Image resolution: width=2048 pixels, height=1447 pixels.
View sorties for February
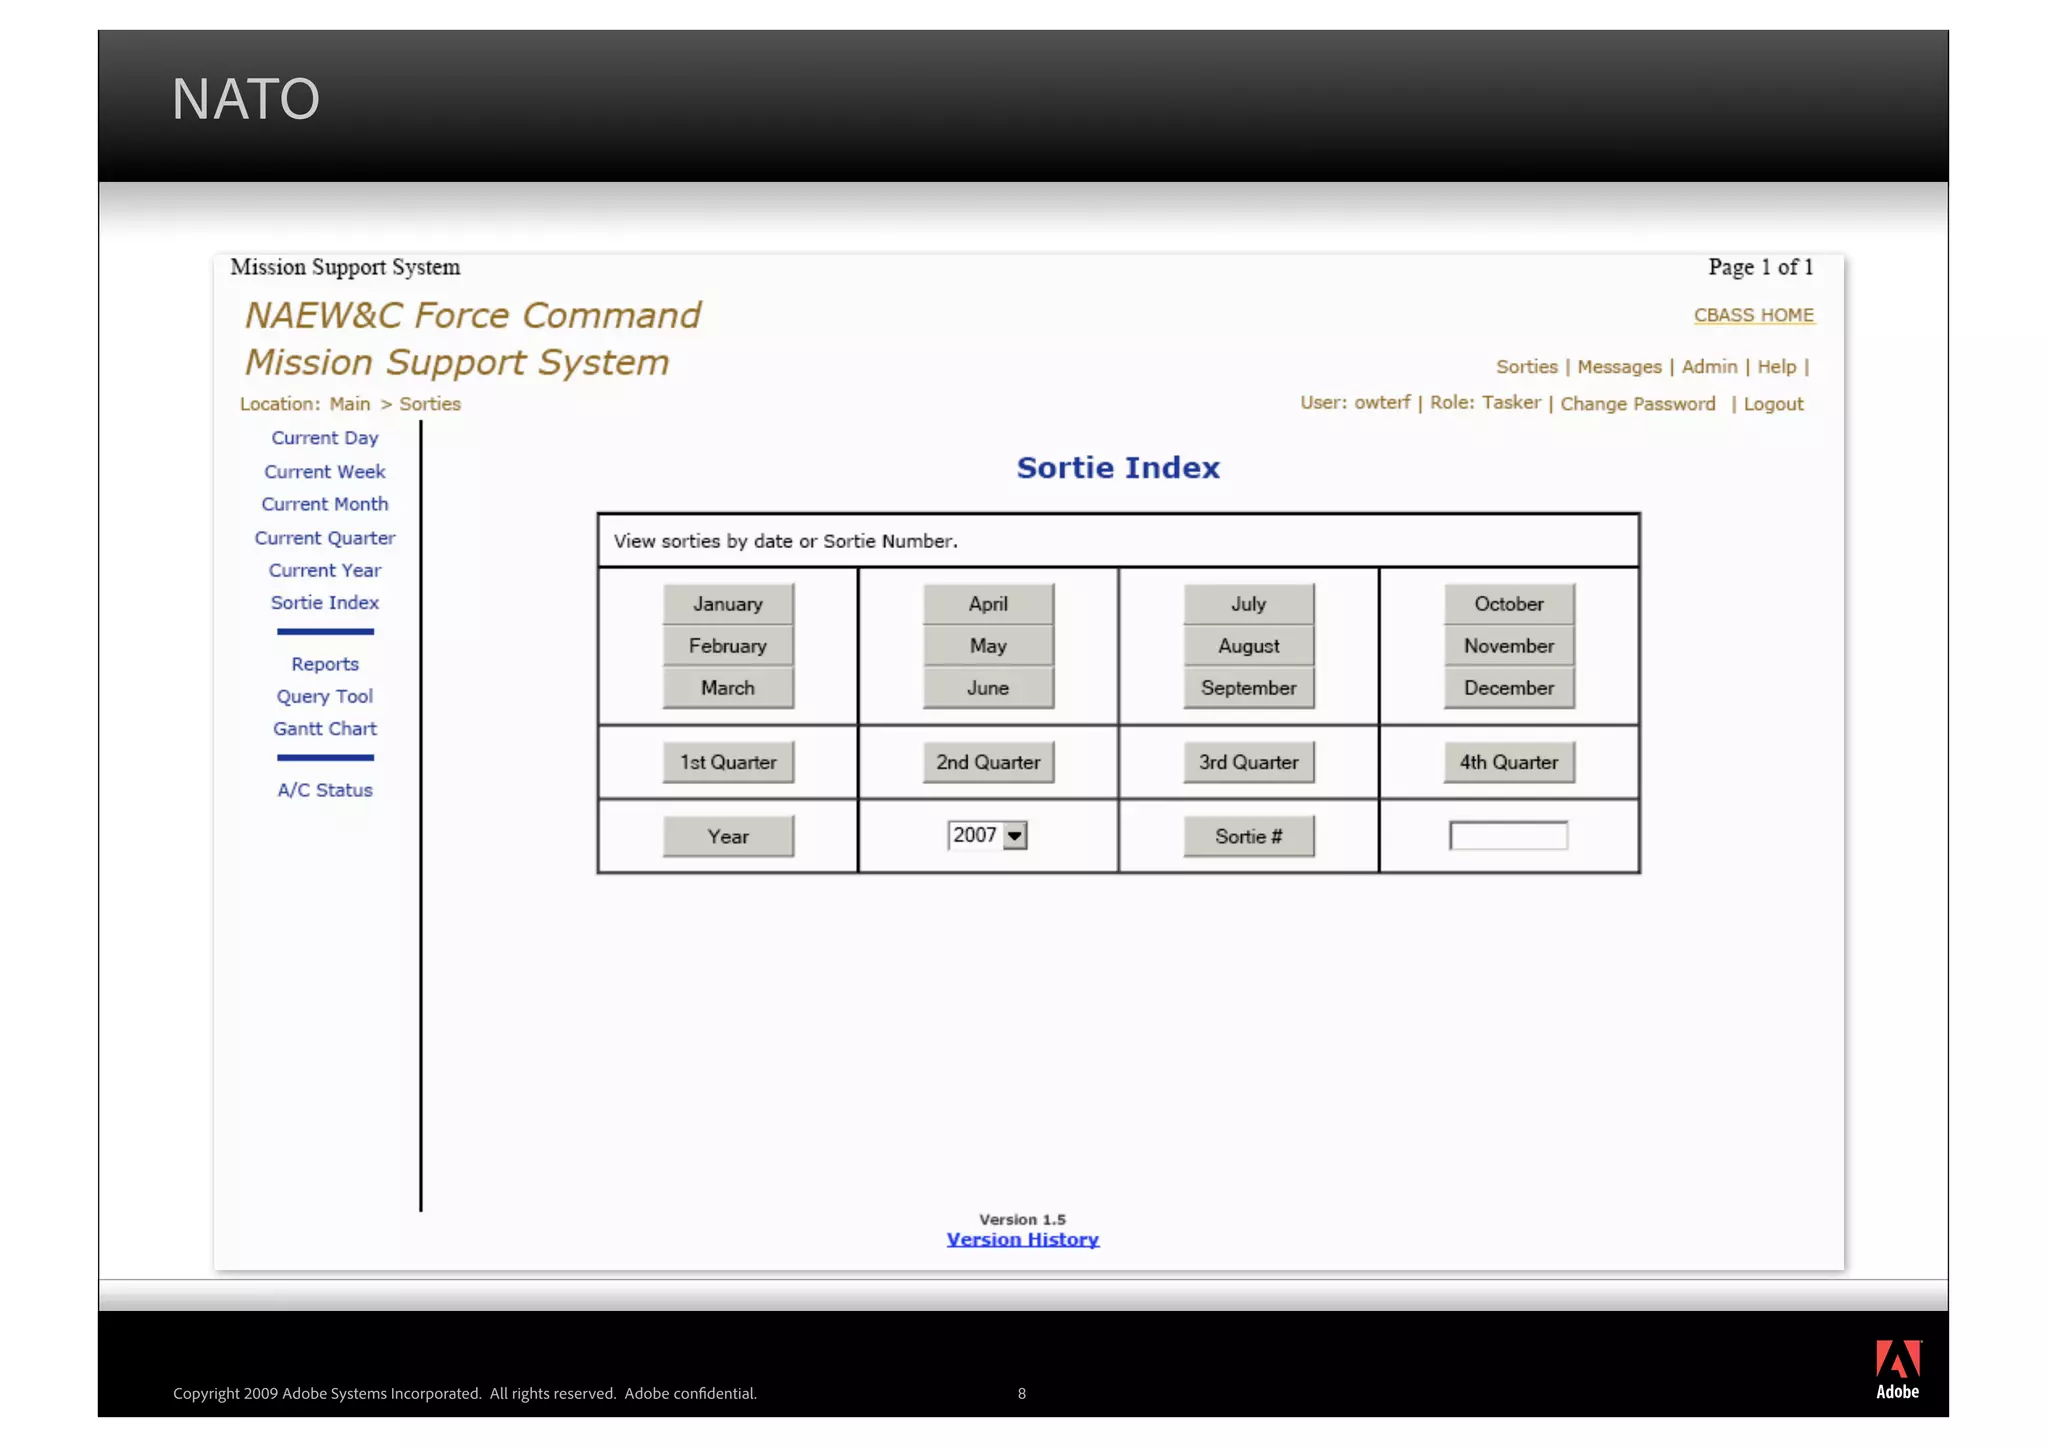[x=728, y=646]
